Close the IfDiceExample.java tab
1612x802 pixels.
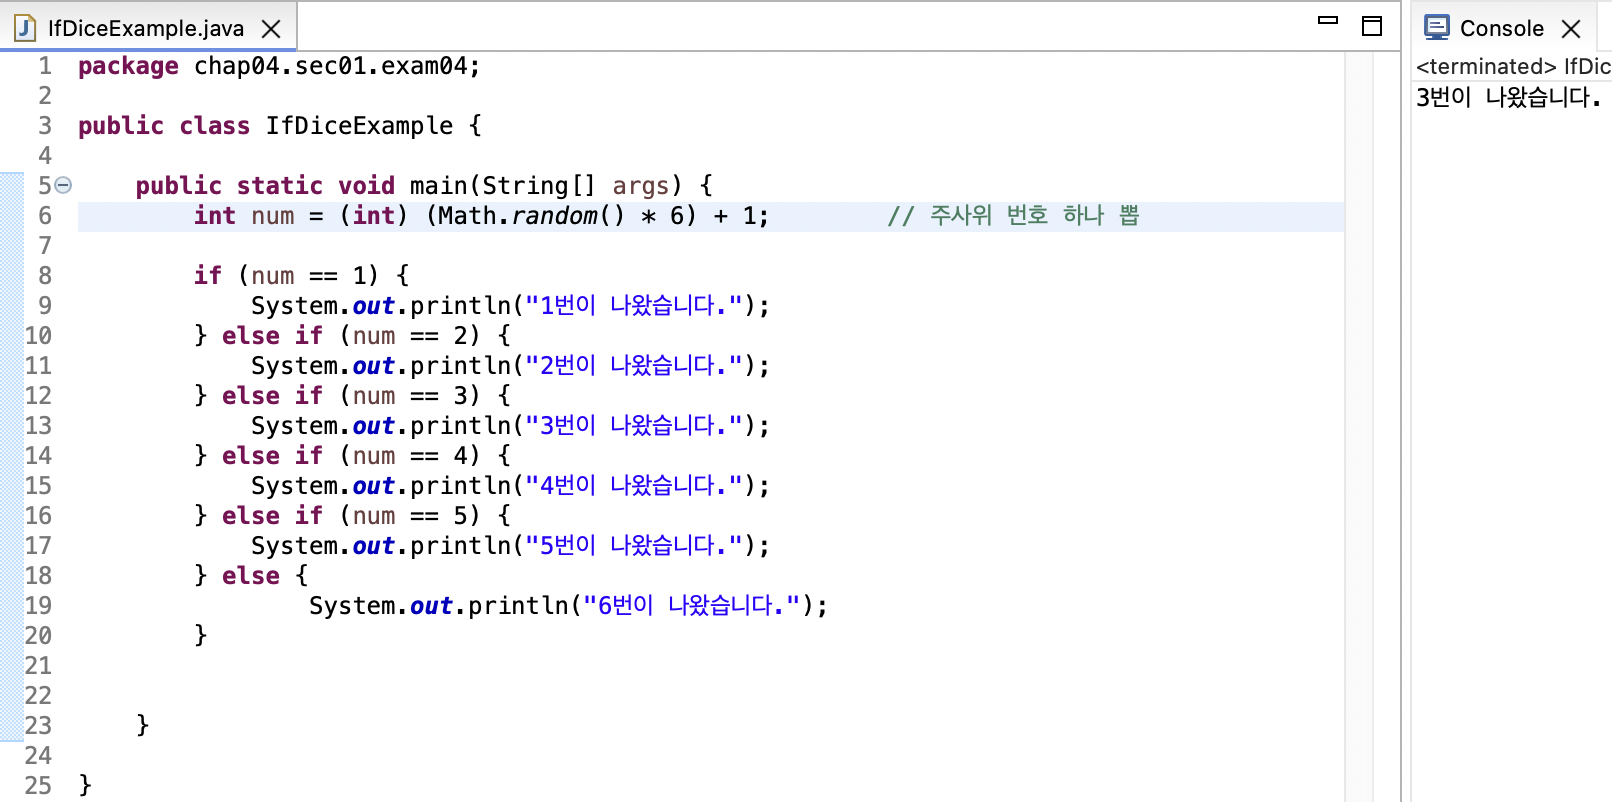point(271,29)
